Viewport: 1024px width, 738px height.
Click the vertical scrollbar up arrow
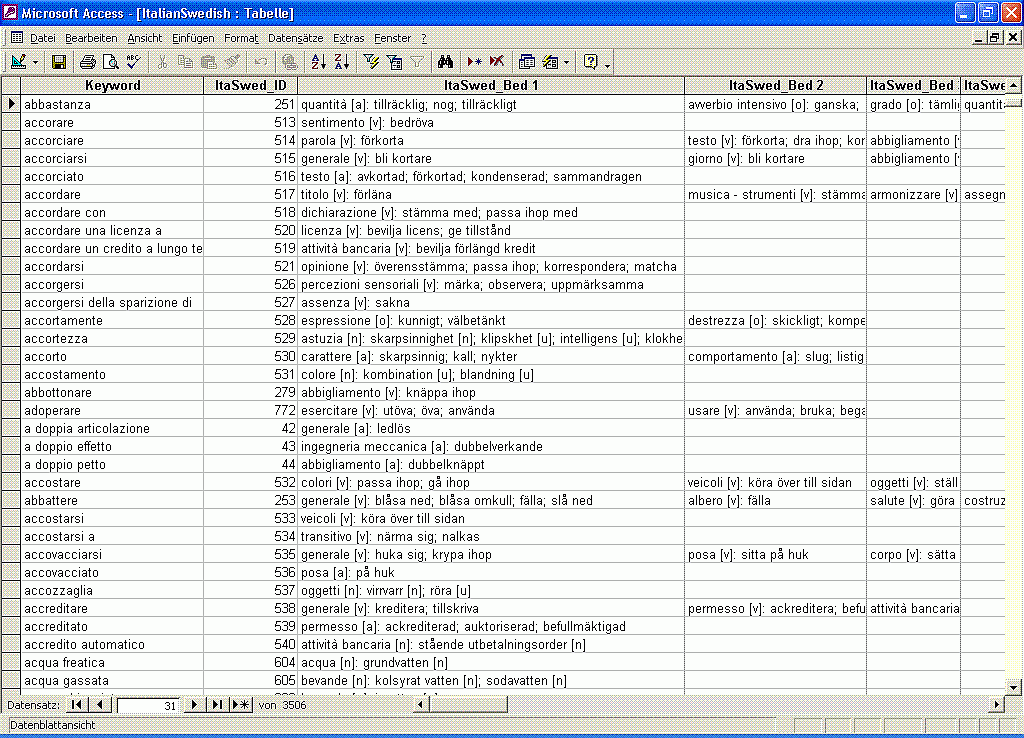pyautogui.click(x=1014, y=85)
